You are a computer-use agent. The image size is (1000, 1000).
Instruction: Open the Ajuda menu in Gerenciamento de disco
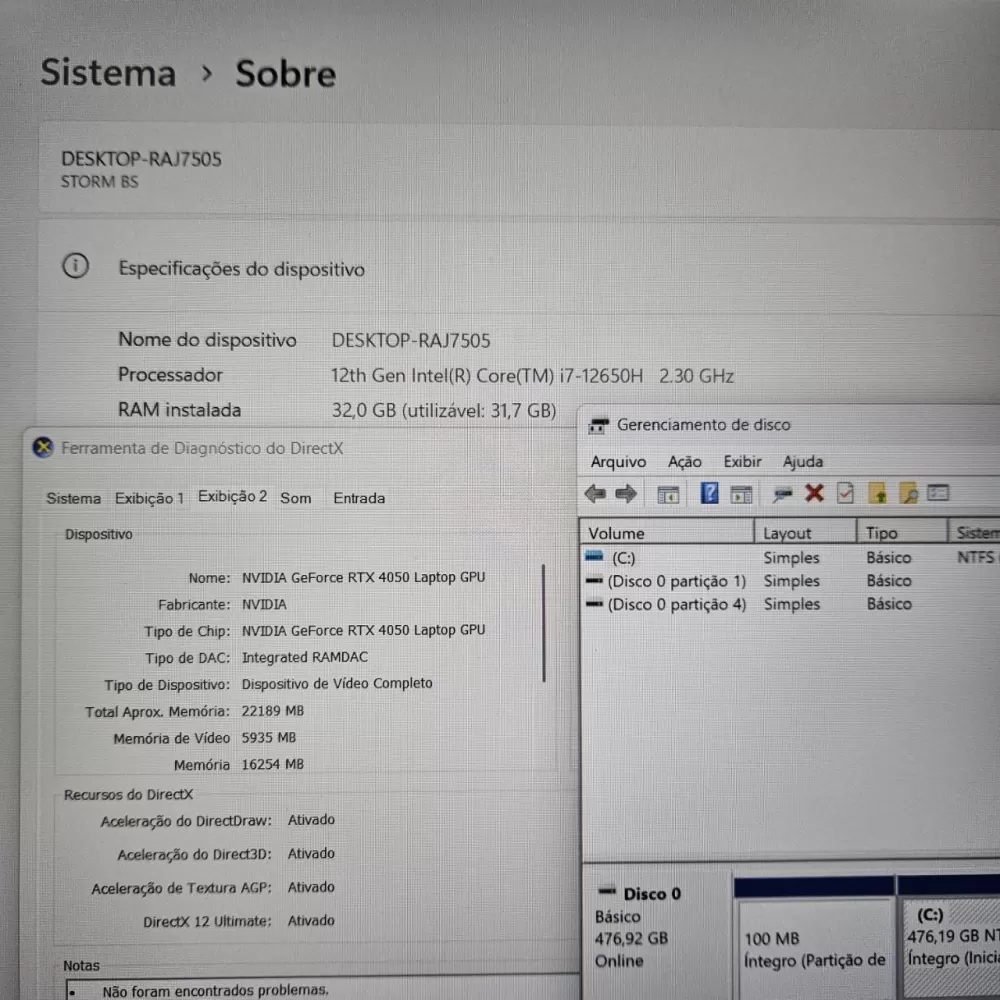(802, 461)
